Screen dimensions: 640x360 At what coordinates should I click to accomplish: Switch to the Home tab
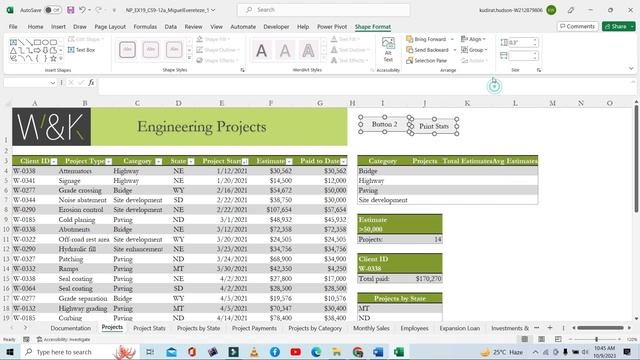pos(36,27)
